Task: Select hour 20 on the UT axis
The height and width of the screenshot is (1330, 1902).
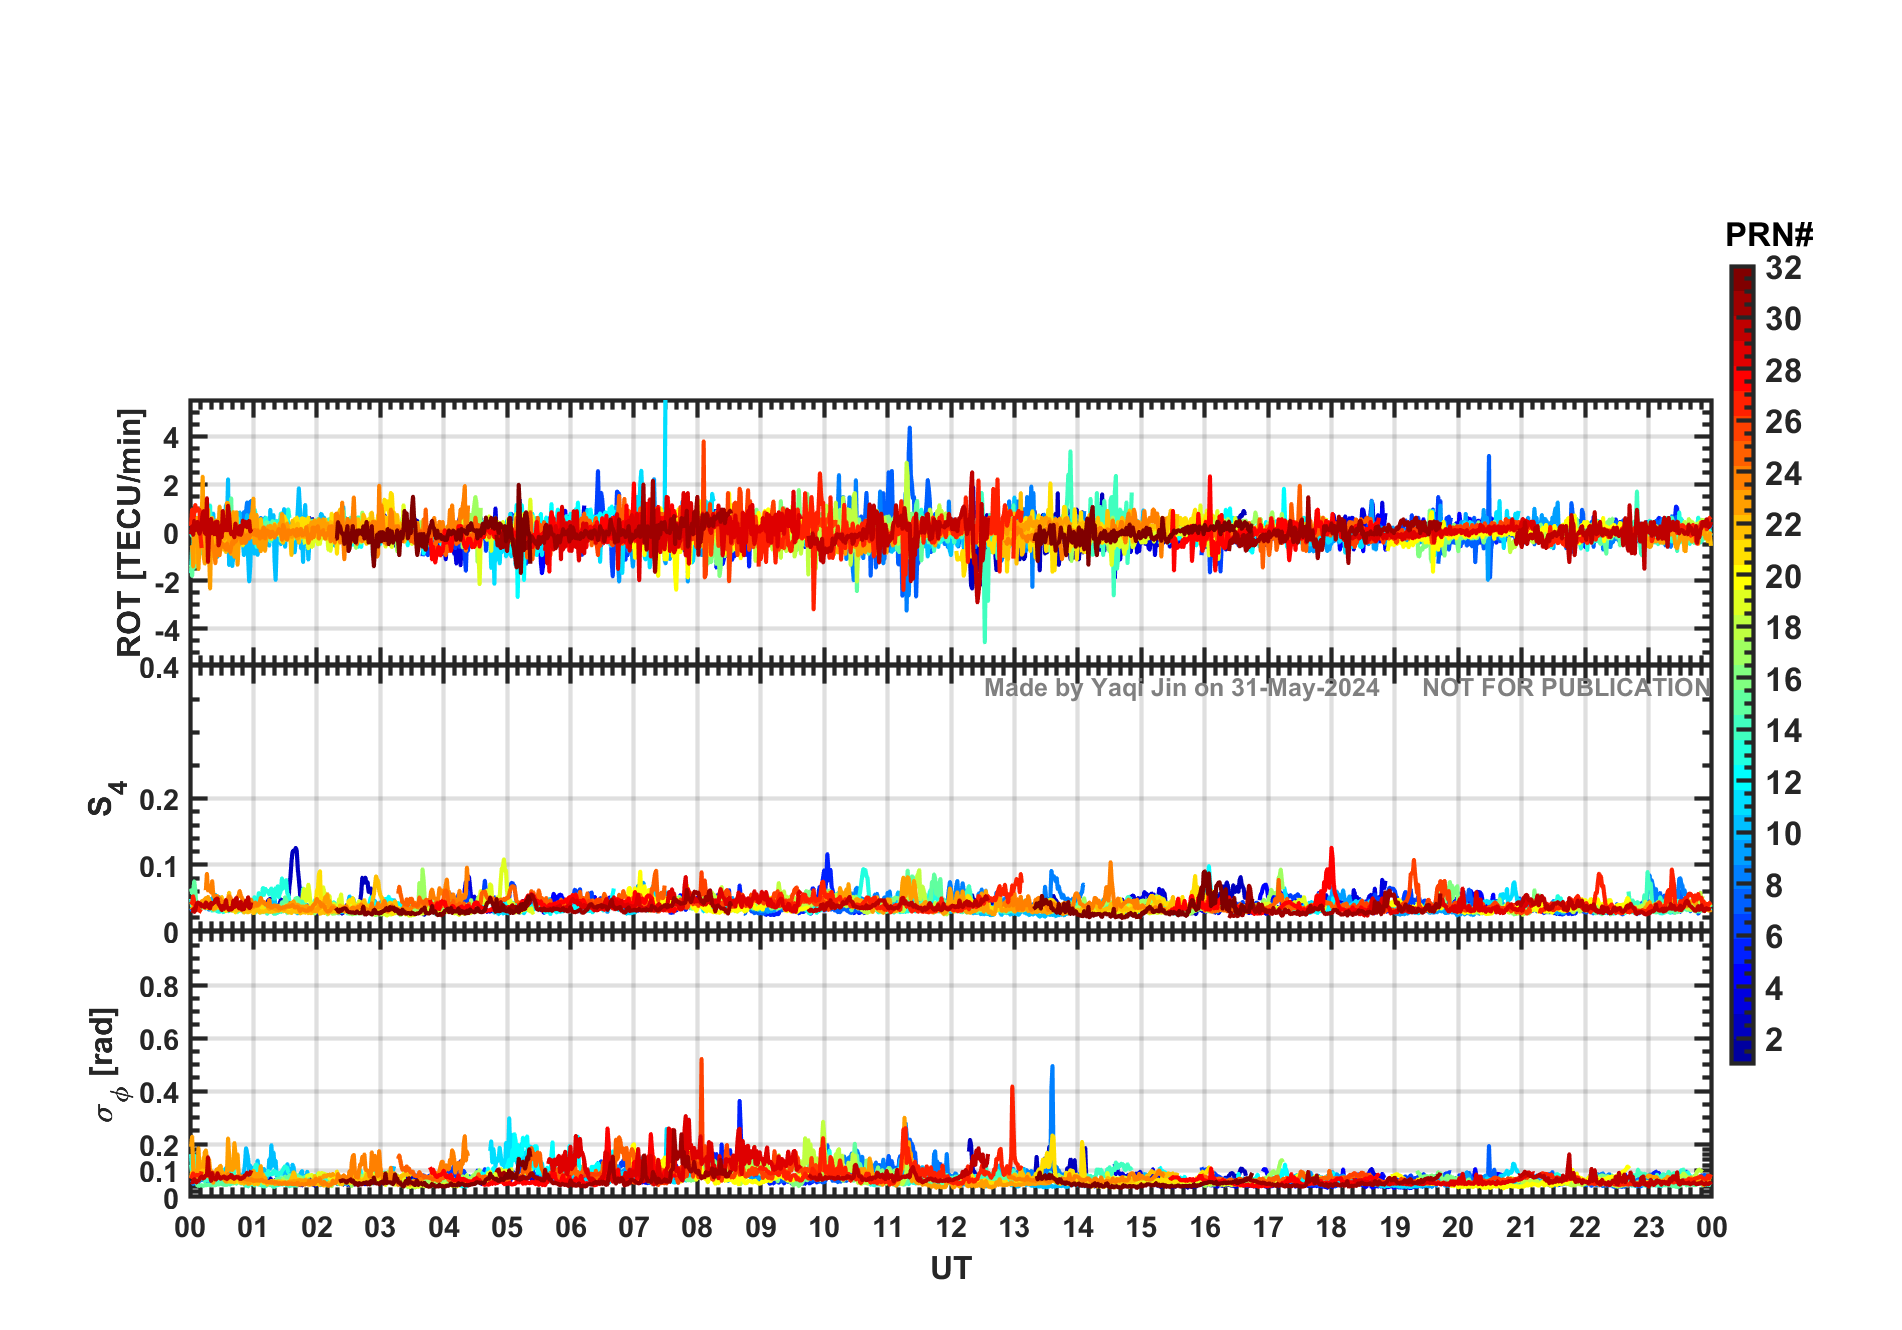Action: 1458,1227
